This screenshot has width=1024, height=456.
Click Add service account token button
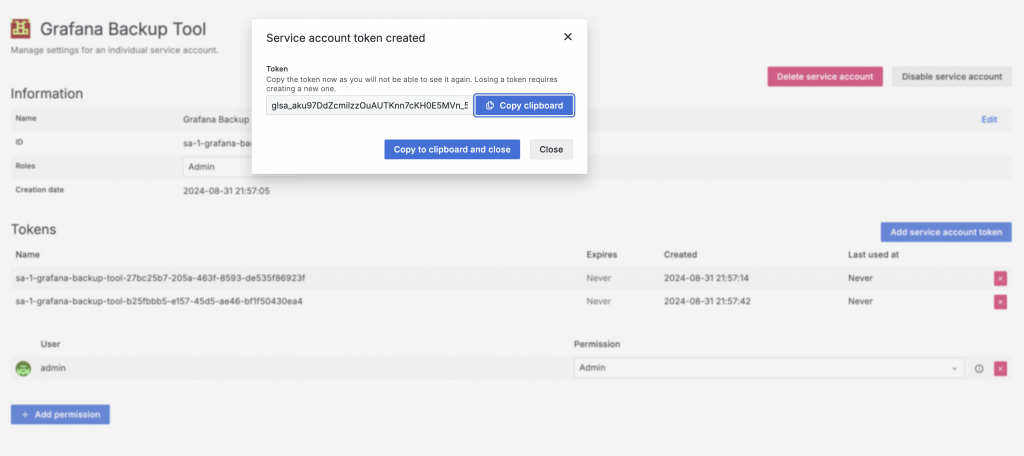point(946,232)
